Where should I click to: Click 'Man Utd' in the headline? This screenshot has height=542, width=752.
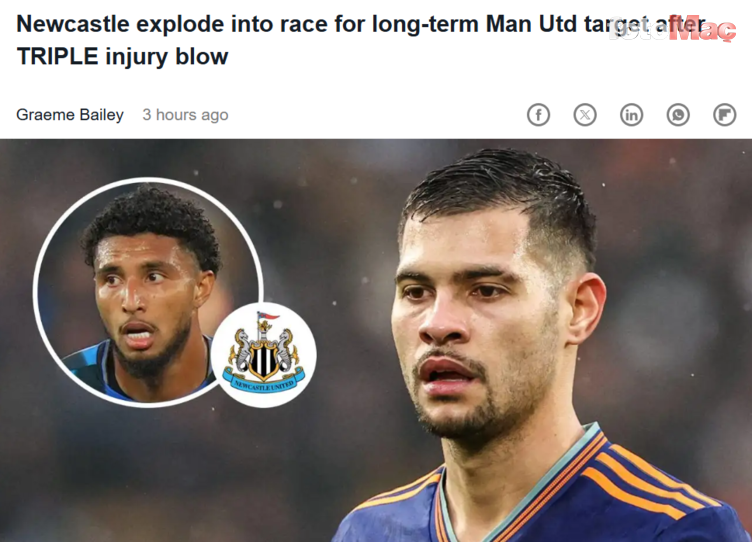(x=531, y=24)
